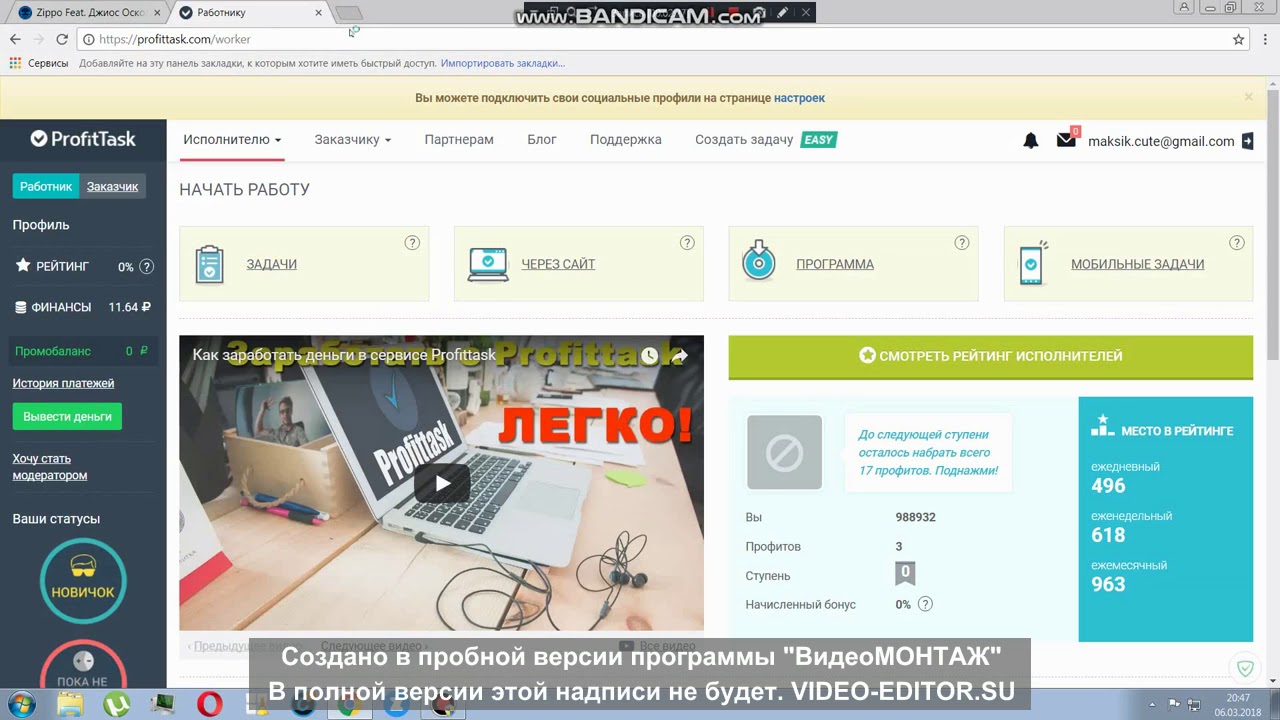Click the browser reload button
Screen dimensions: 1280x720
pyautogui.click(x=62, y=39)
